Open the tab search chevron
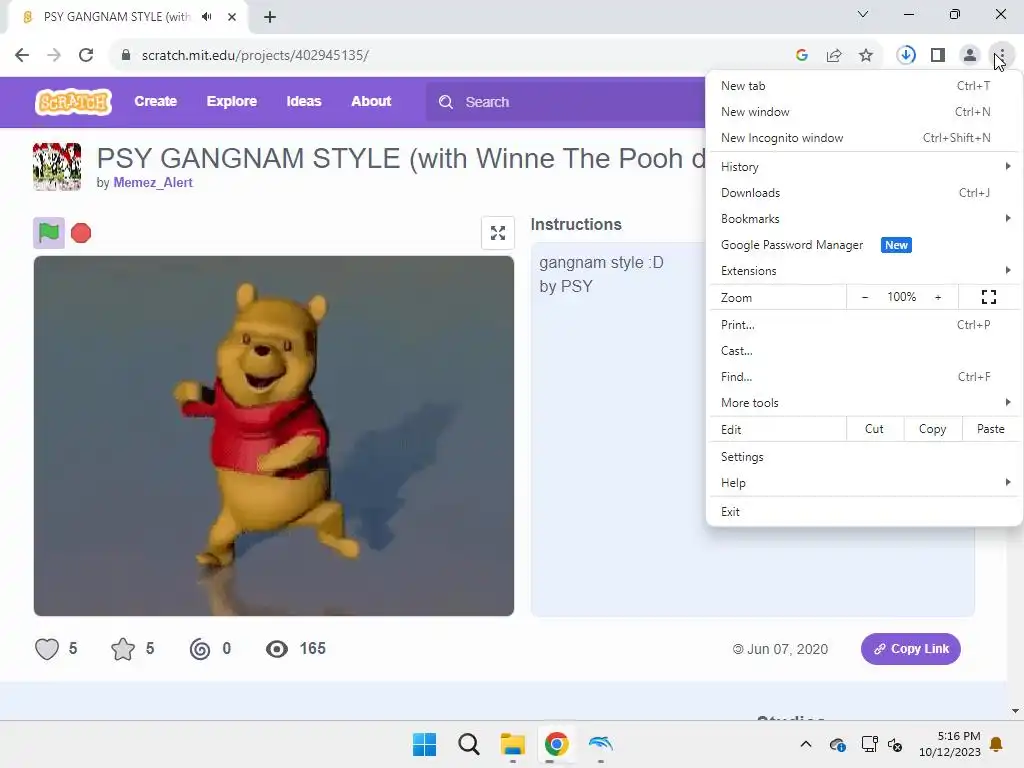This screenshot has width=1024, height=768. click(863, 14)
